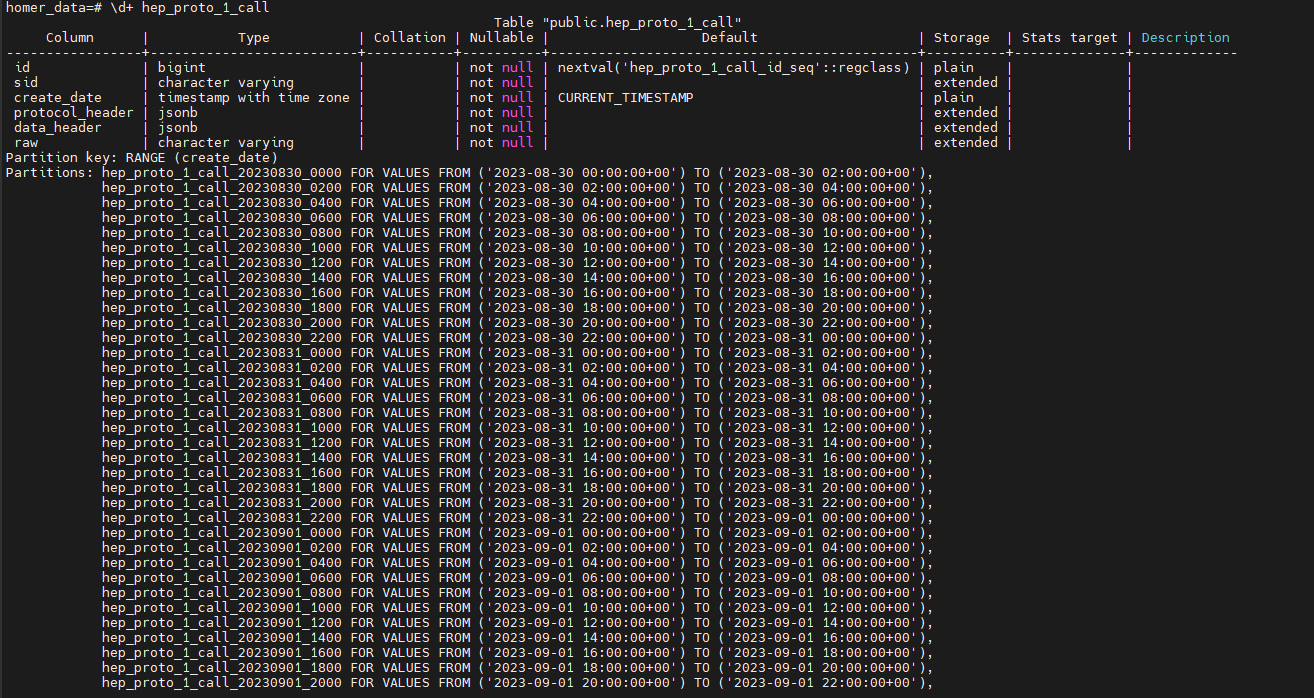Select the raw column name
The height and width of the screenshot is (698, 1314).
[26, 142]
